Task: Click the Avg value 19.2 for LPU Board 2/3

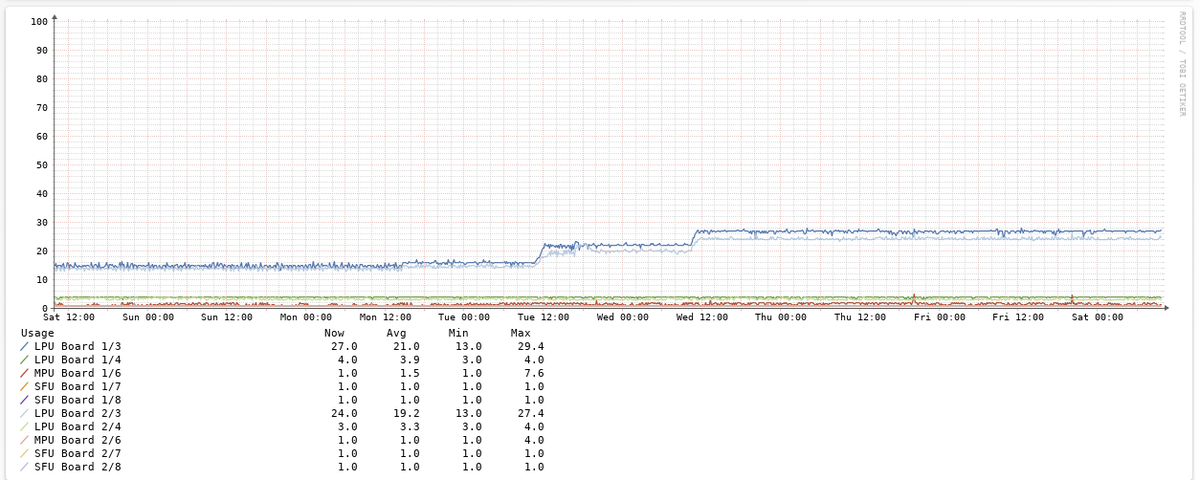Action: click(408, 413)
